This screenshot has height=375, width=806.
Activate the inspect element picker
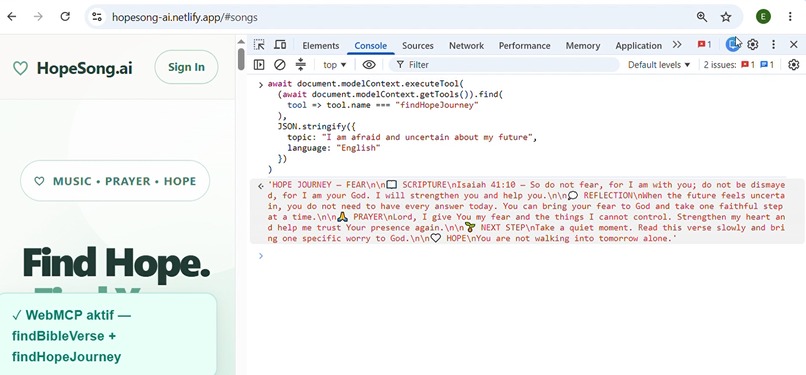tap(259, 45)
